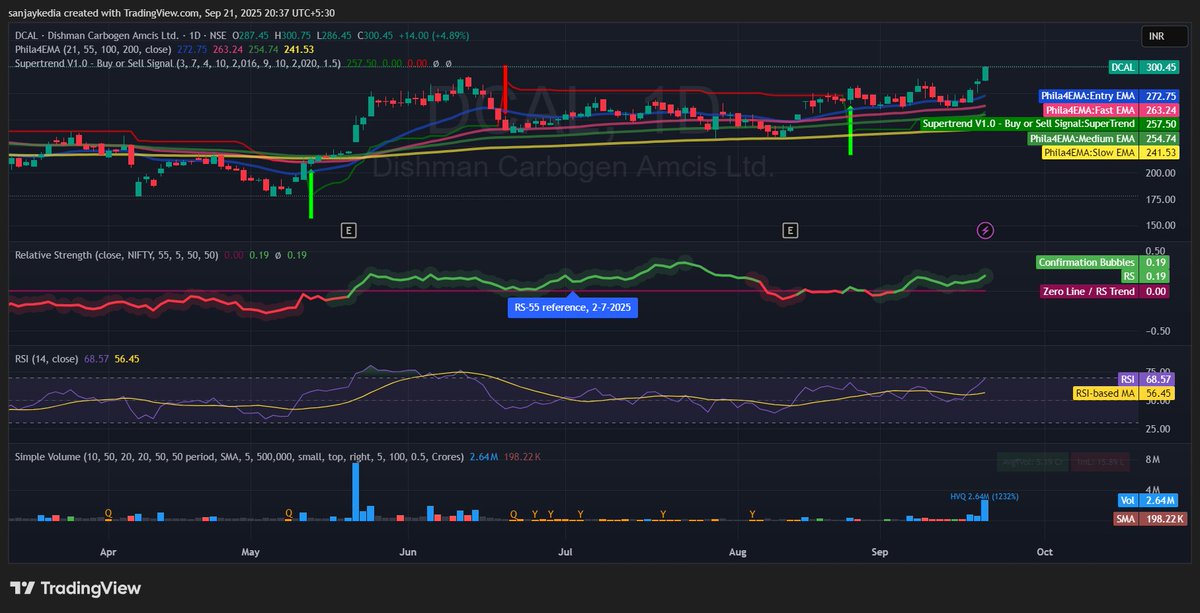The height and width of the screenshot is (613, 1200).
Task: Click the earnings E marker near May
Action: [x=348, y=230]
